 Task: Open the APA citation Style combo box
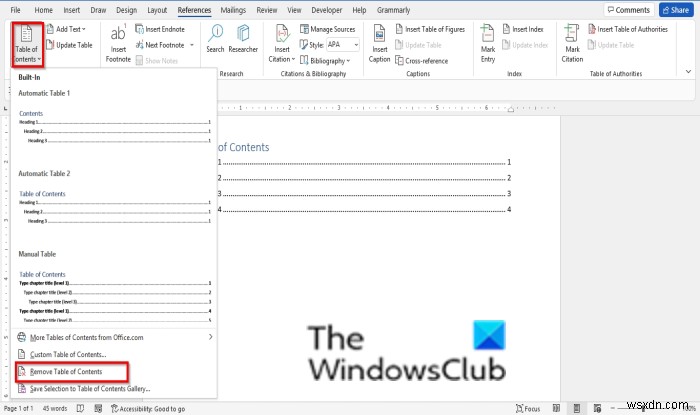point(343,45)
